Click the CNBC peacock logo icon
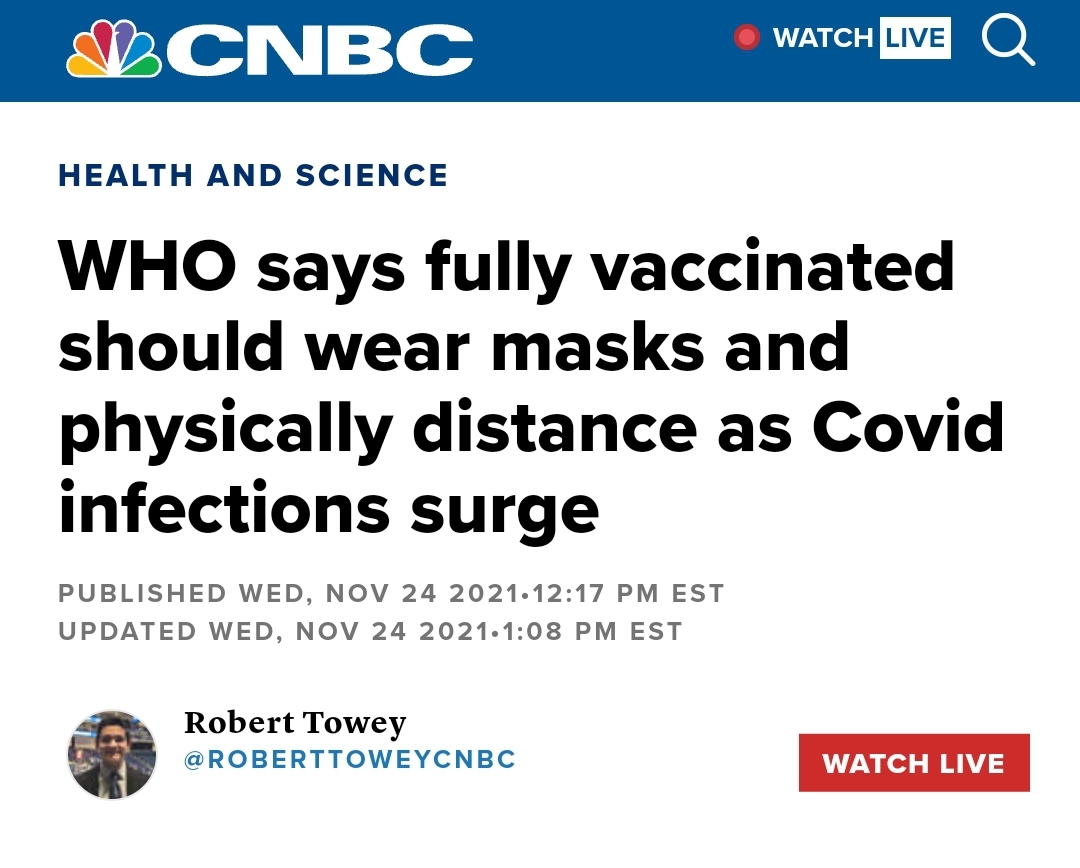The height and width of the screenshot is (868, 1080). click(114, 48)
